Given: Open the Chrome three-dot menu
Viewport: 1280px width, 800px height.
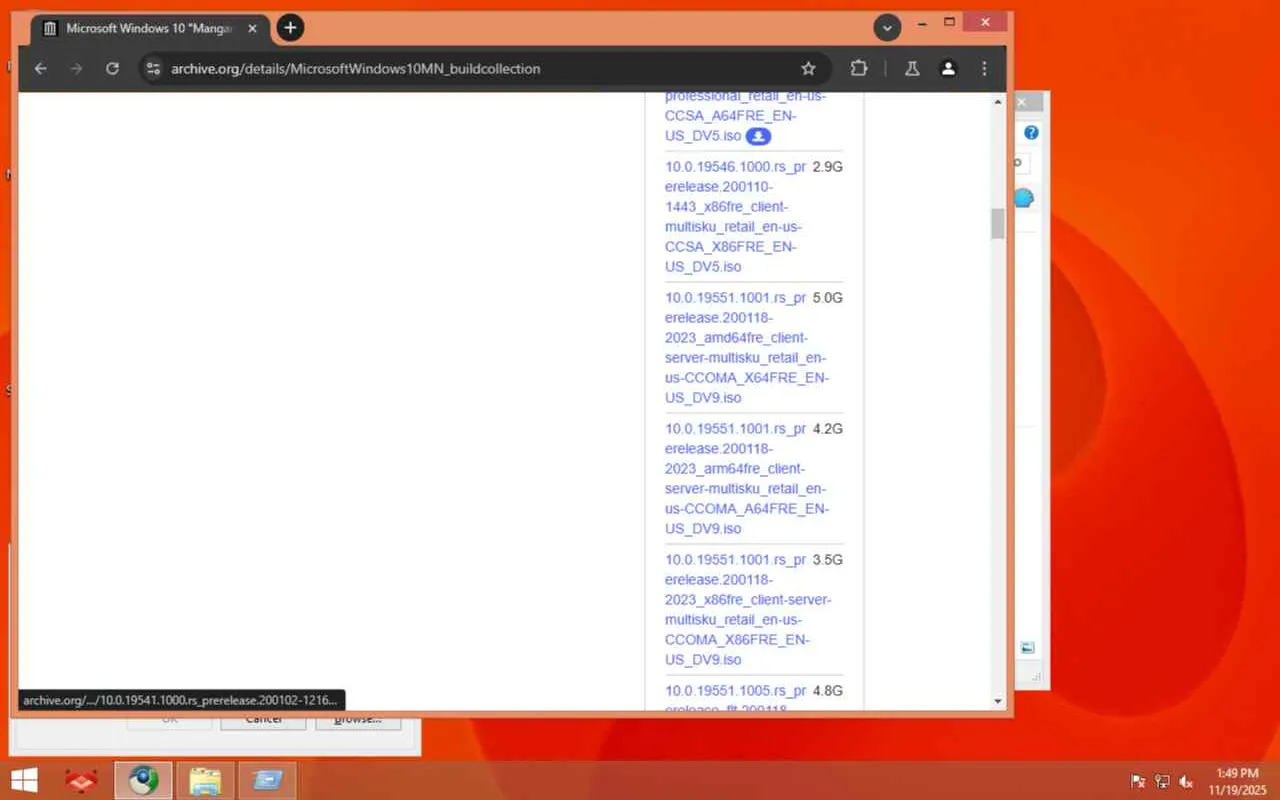Looking at the screenshot, I should 984,68.
